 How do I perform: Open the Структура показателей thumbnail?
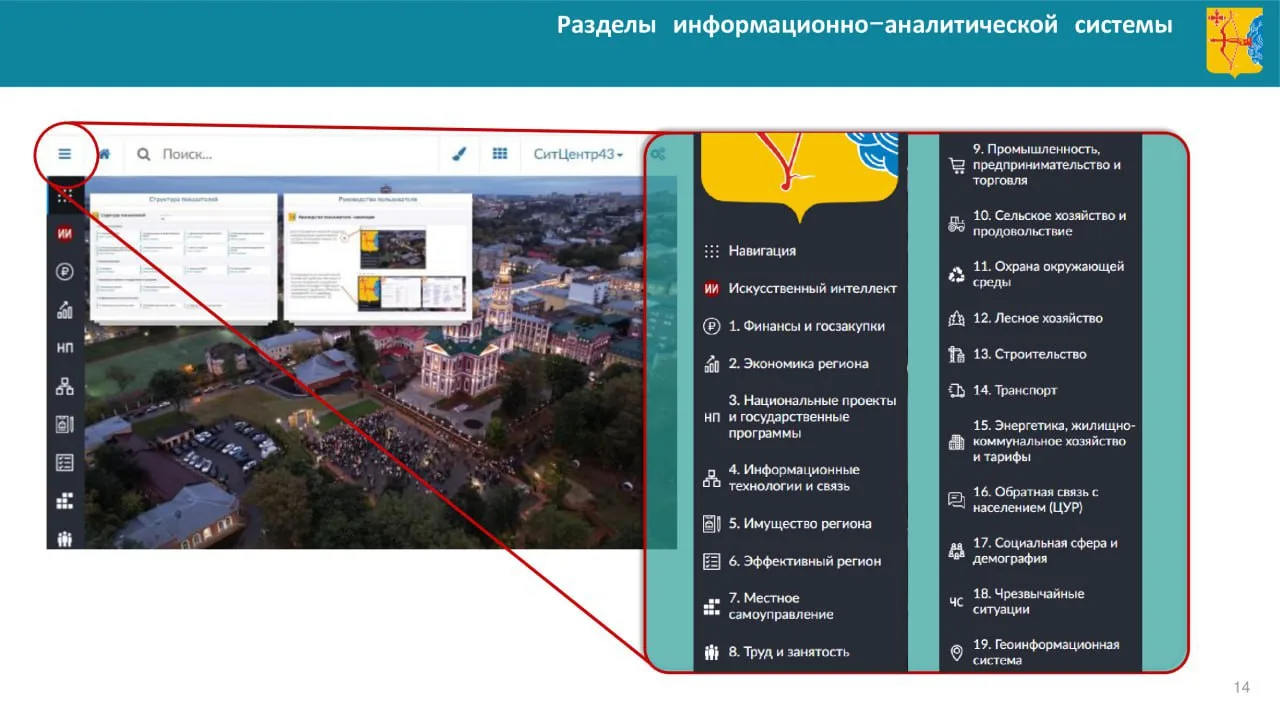tap(183, 256)
